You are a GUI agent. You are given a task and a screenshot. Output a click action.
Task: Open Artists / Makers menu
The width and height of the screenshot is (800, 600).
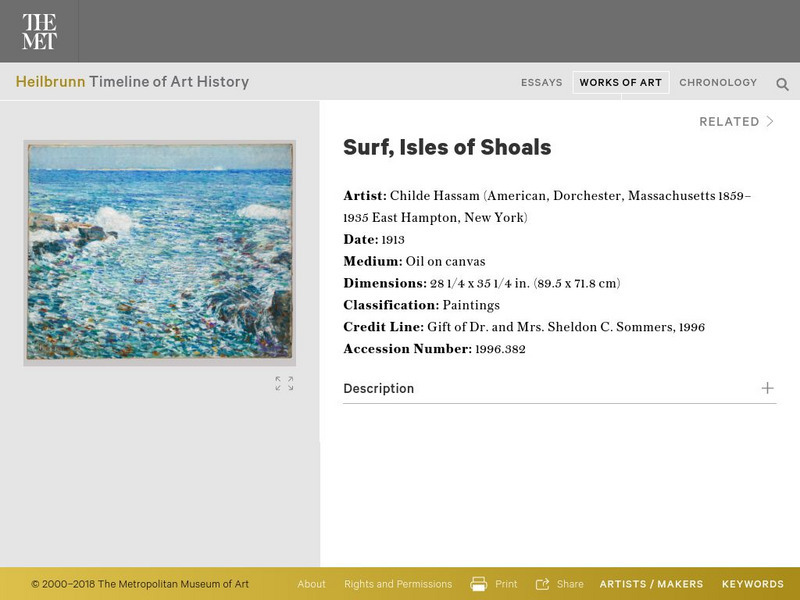click(x=651, y=584)
